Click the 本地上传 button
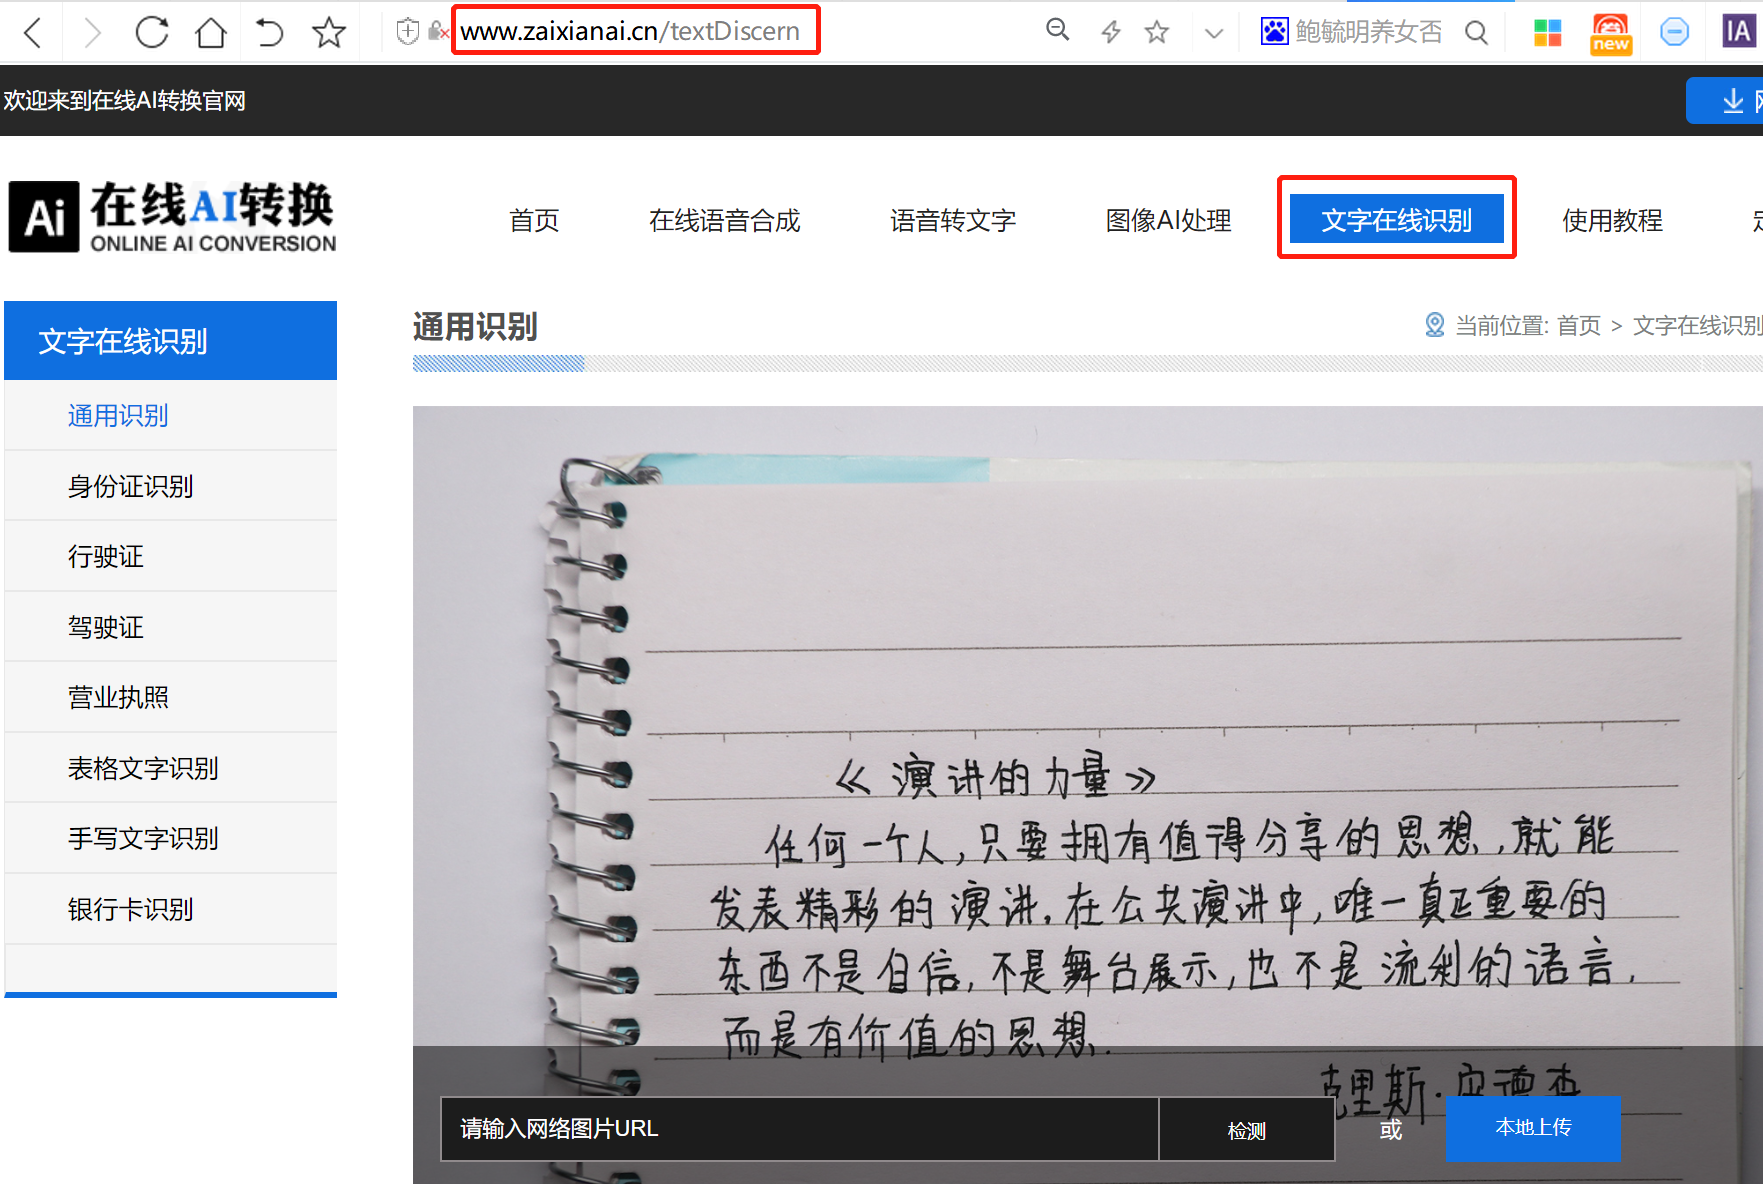The width and height of the screenshot is (1763, 1184). point(1533,1128)
